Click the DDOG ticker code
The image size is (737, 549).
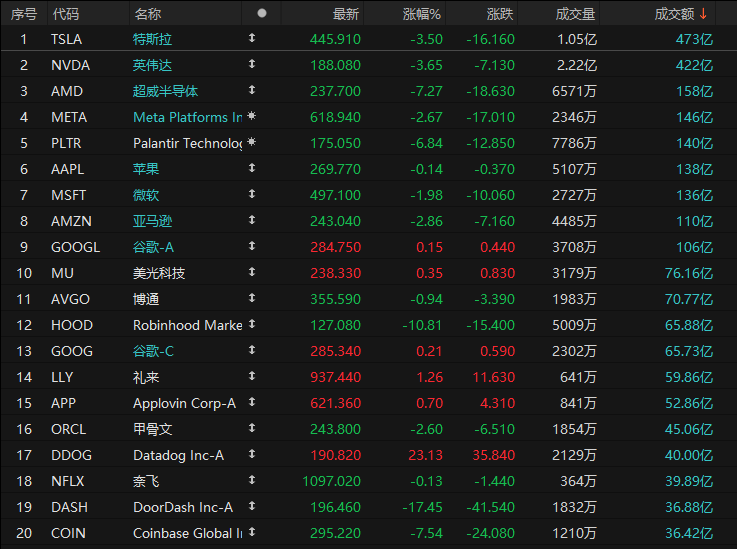(71, 455)
